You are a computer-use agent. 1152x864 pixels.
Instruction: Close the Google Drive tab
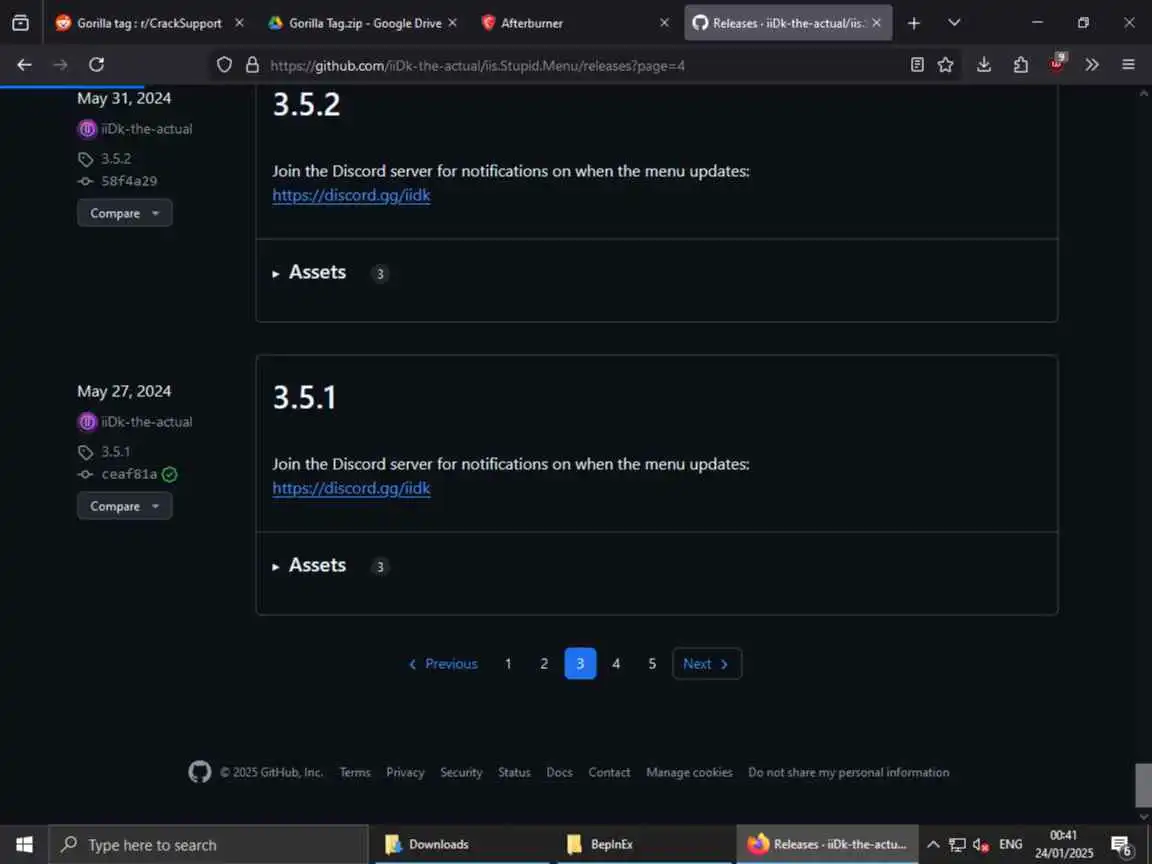coord(453,23)
